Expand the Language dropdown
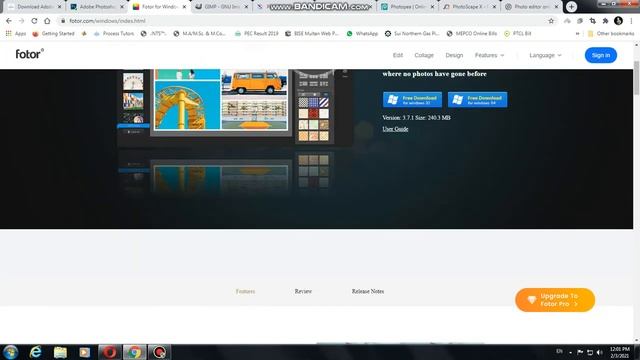This screenshot has height=360, width=640. click(545, 55)
